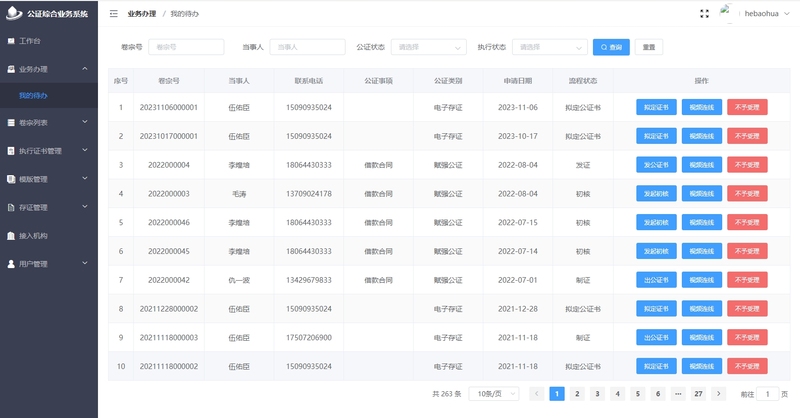Open the 执行状态 dropdown
This screenshot has height=418, width=800.
[x=549, y=47]
